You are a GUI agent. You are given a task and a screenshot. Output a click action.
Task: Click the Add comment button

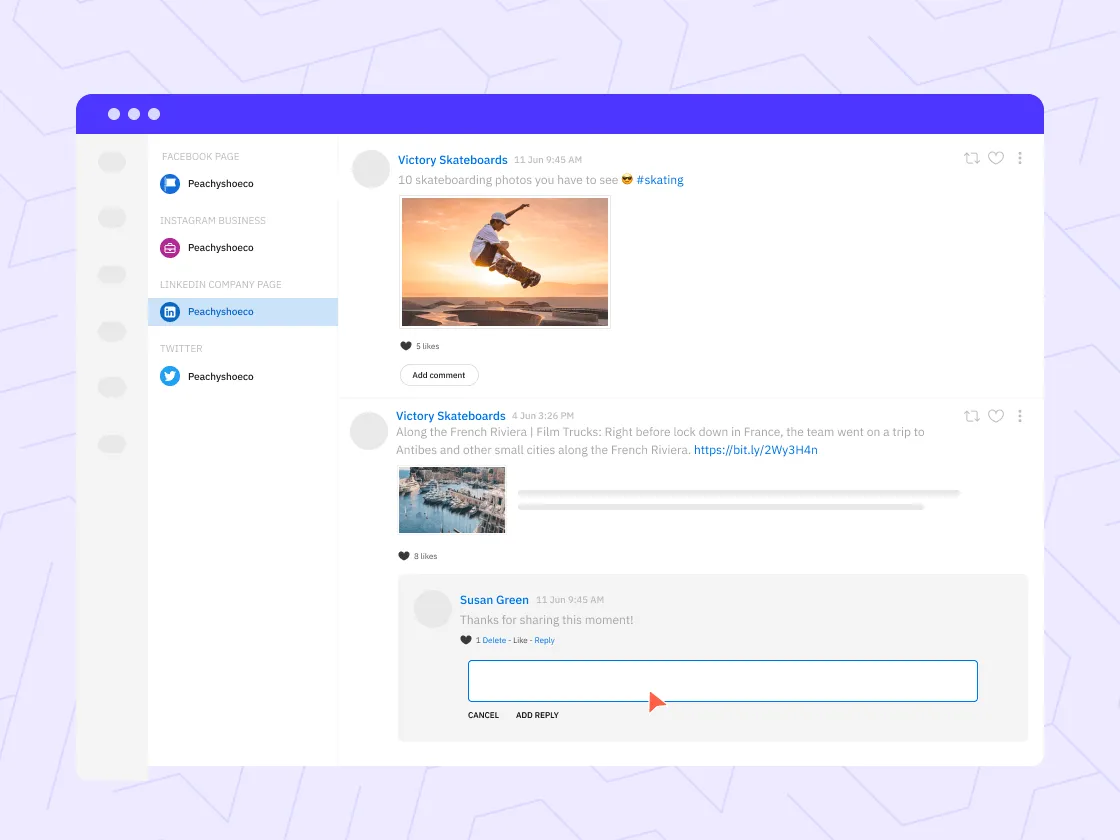tap(438, 374)
